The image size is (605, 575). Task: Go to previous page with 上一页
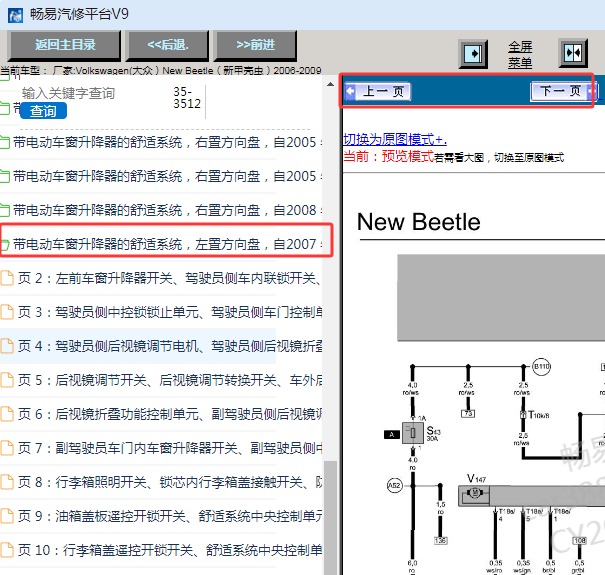(x=377, y=91)
